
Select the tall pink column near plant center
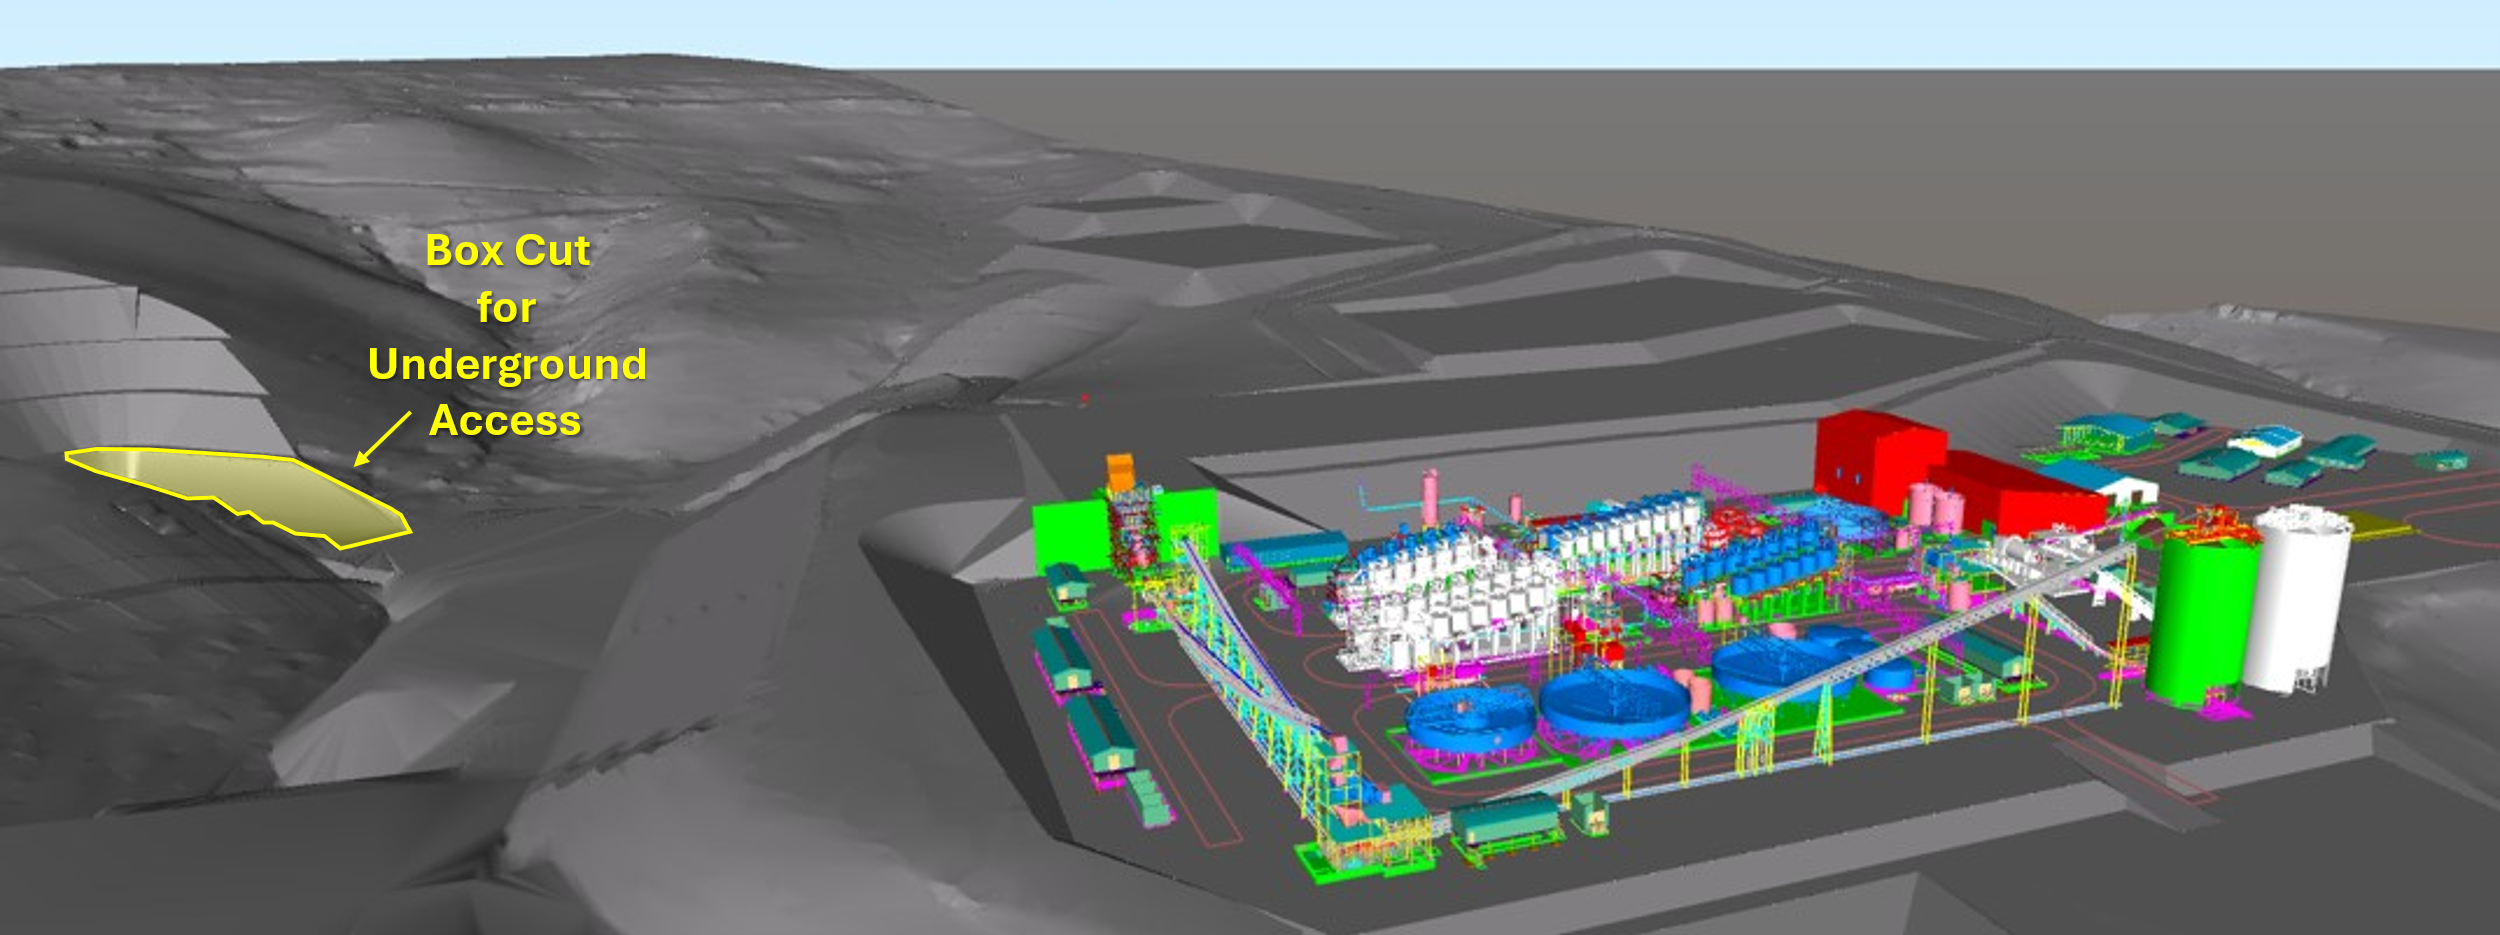tap(1429, 497)
